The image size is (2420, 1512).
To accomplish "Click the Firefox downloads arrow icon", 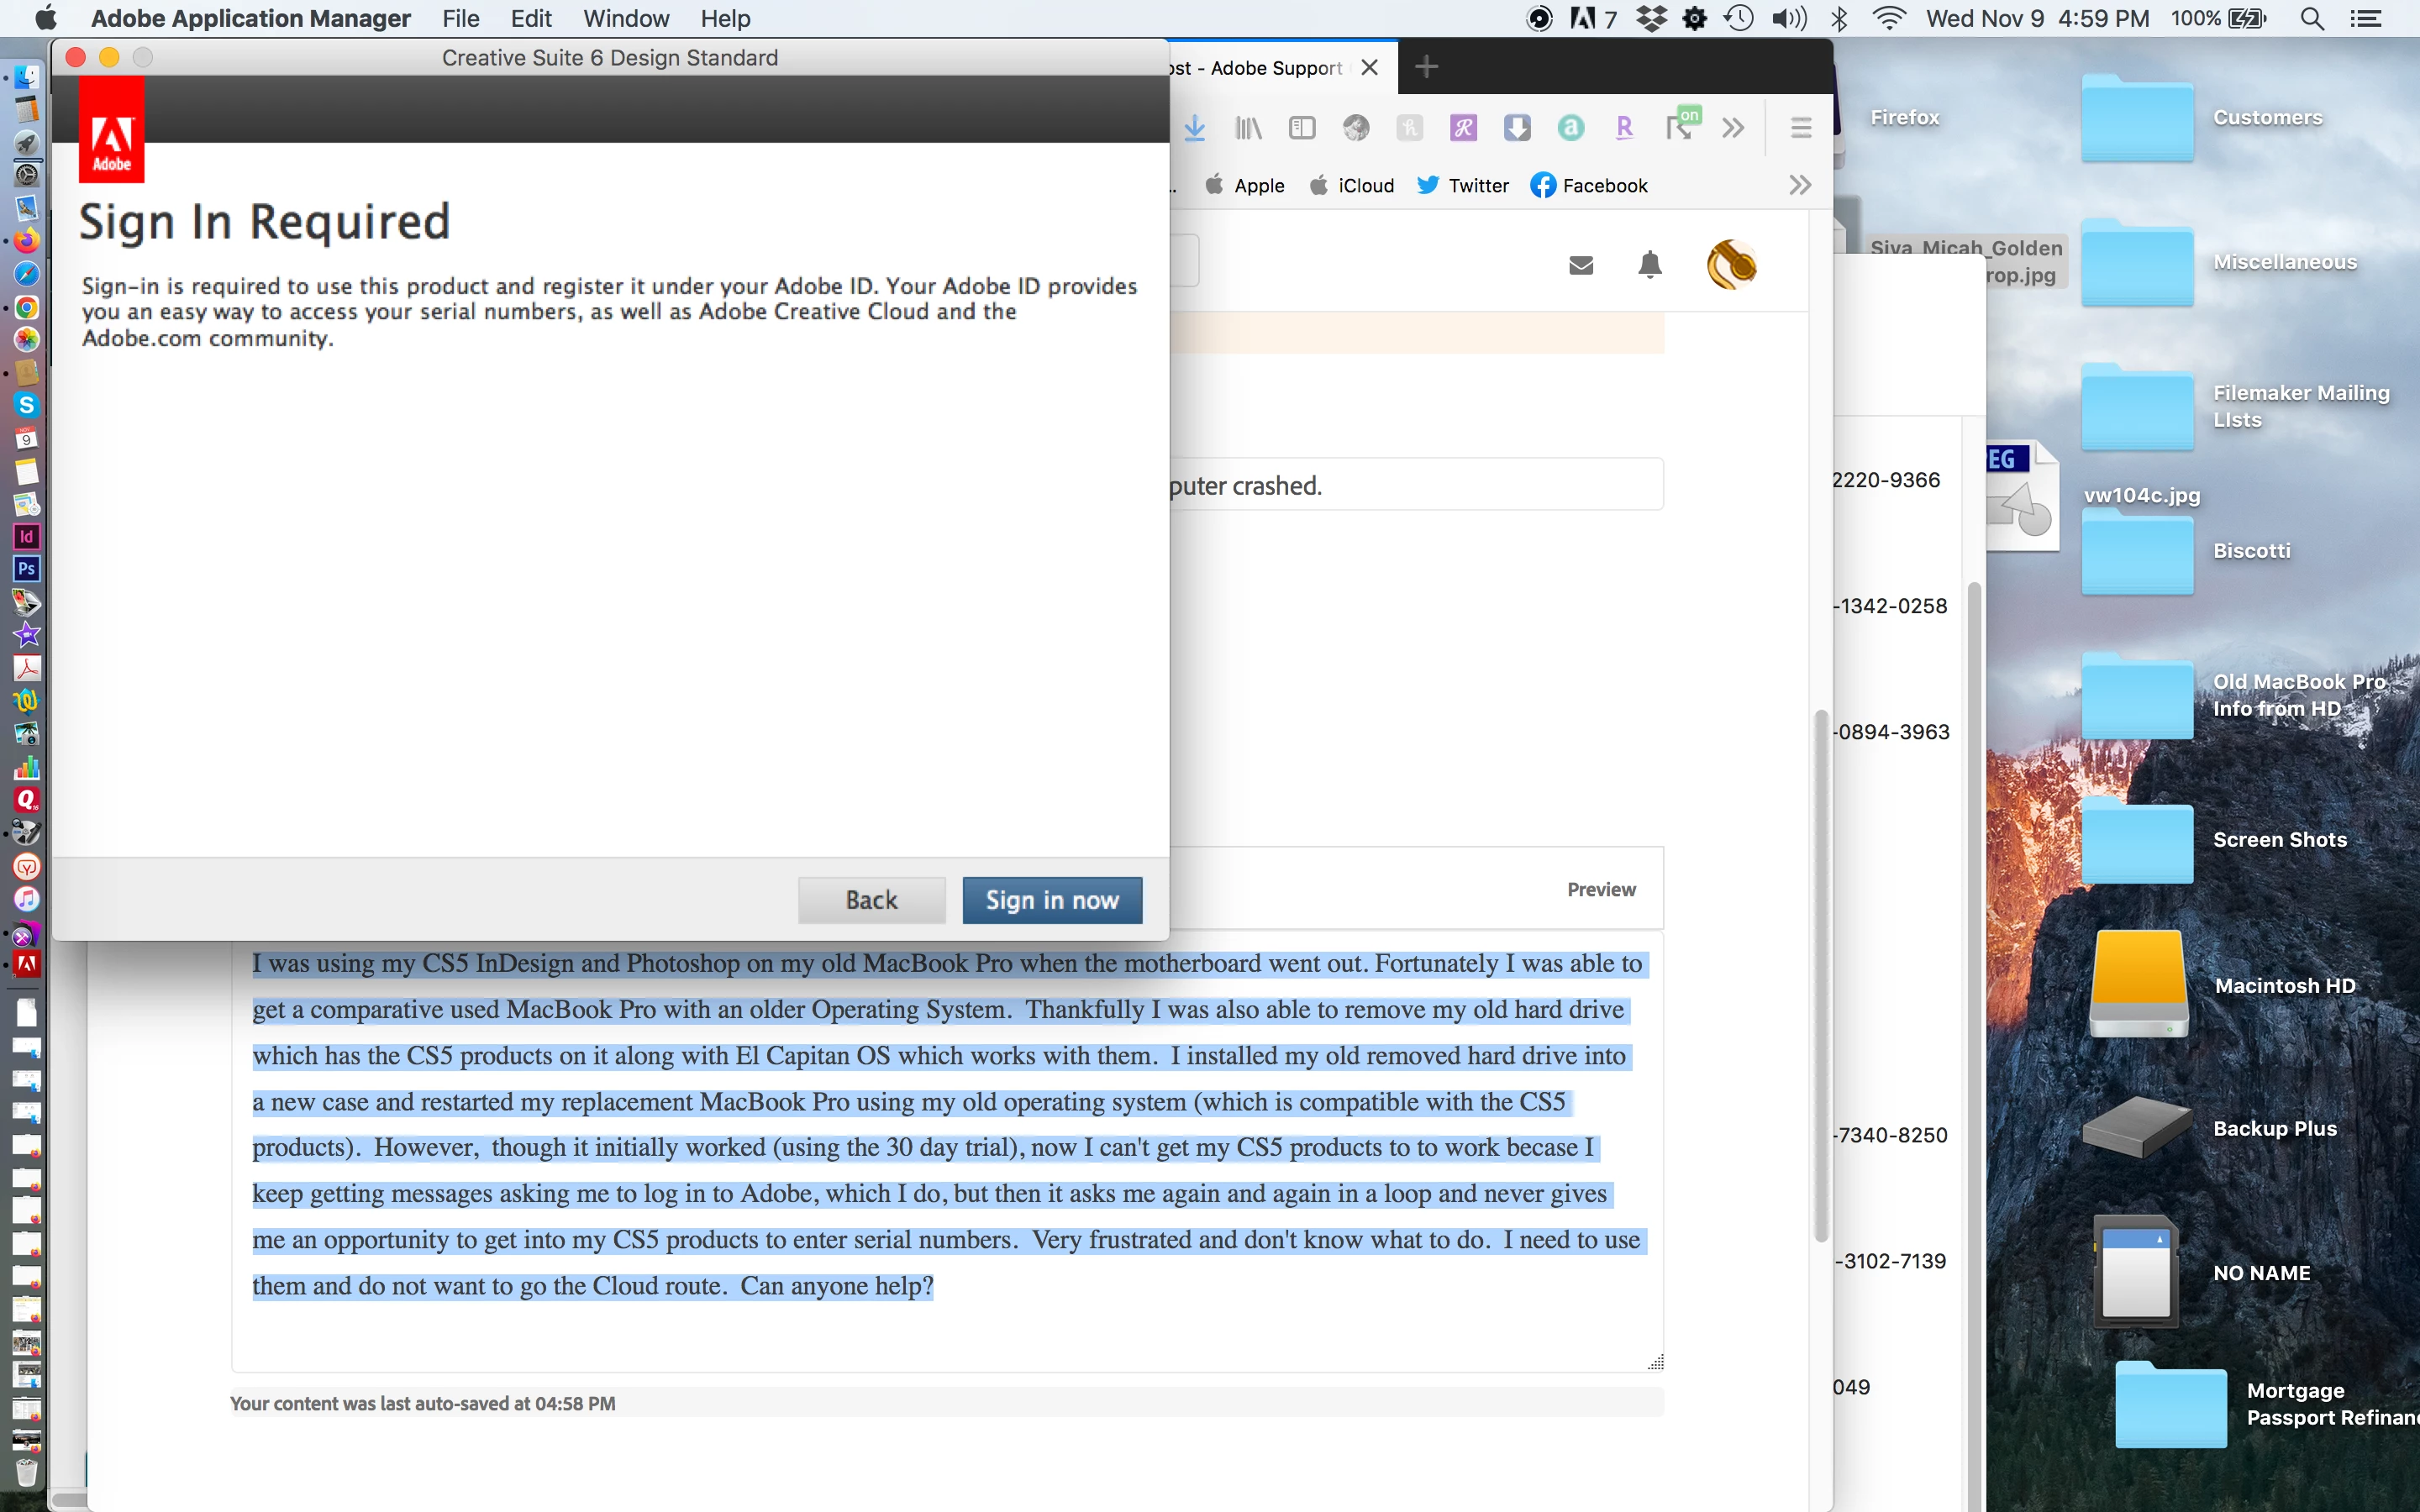I will [x=1194, y=128].
